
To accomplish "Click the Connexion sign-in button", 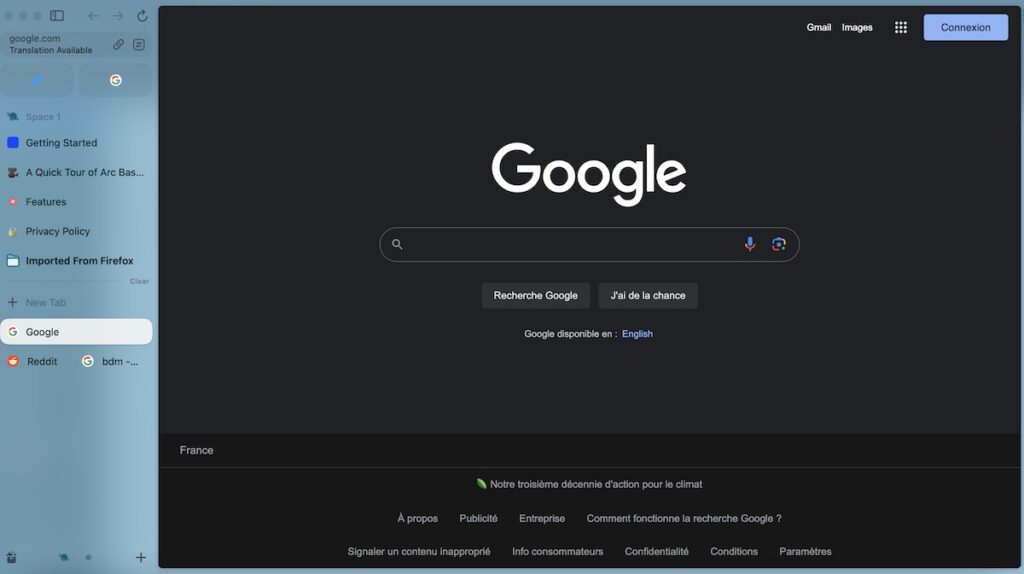I will point(965,28).
